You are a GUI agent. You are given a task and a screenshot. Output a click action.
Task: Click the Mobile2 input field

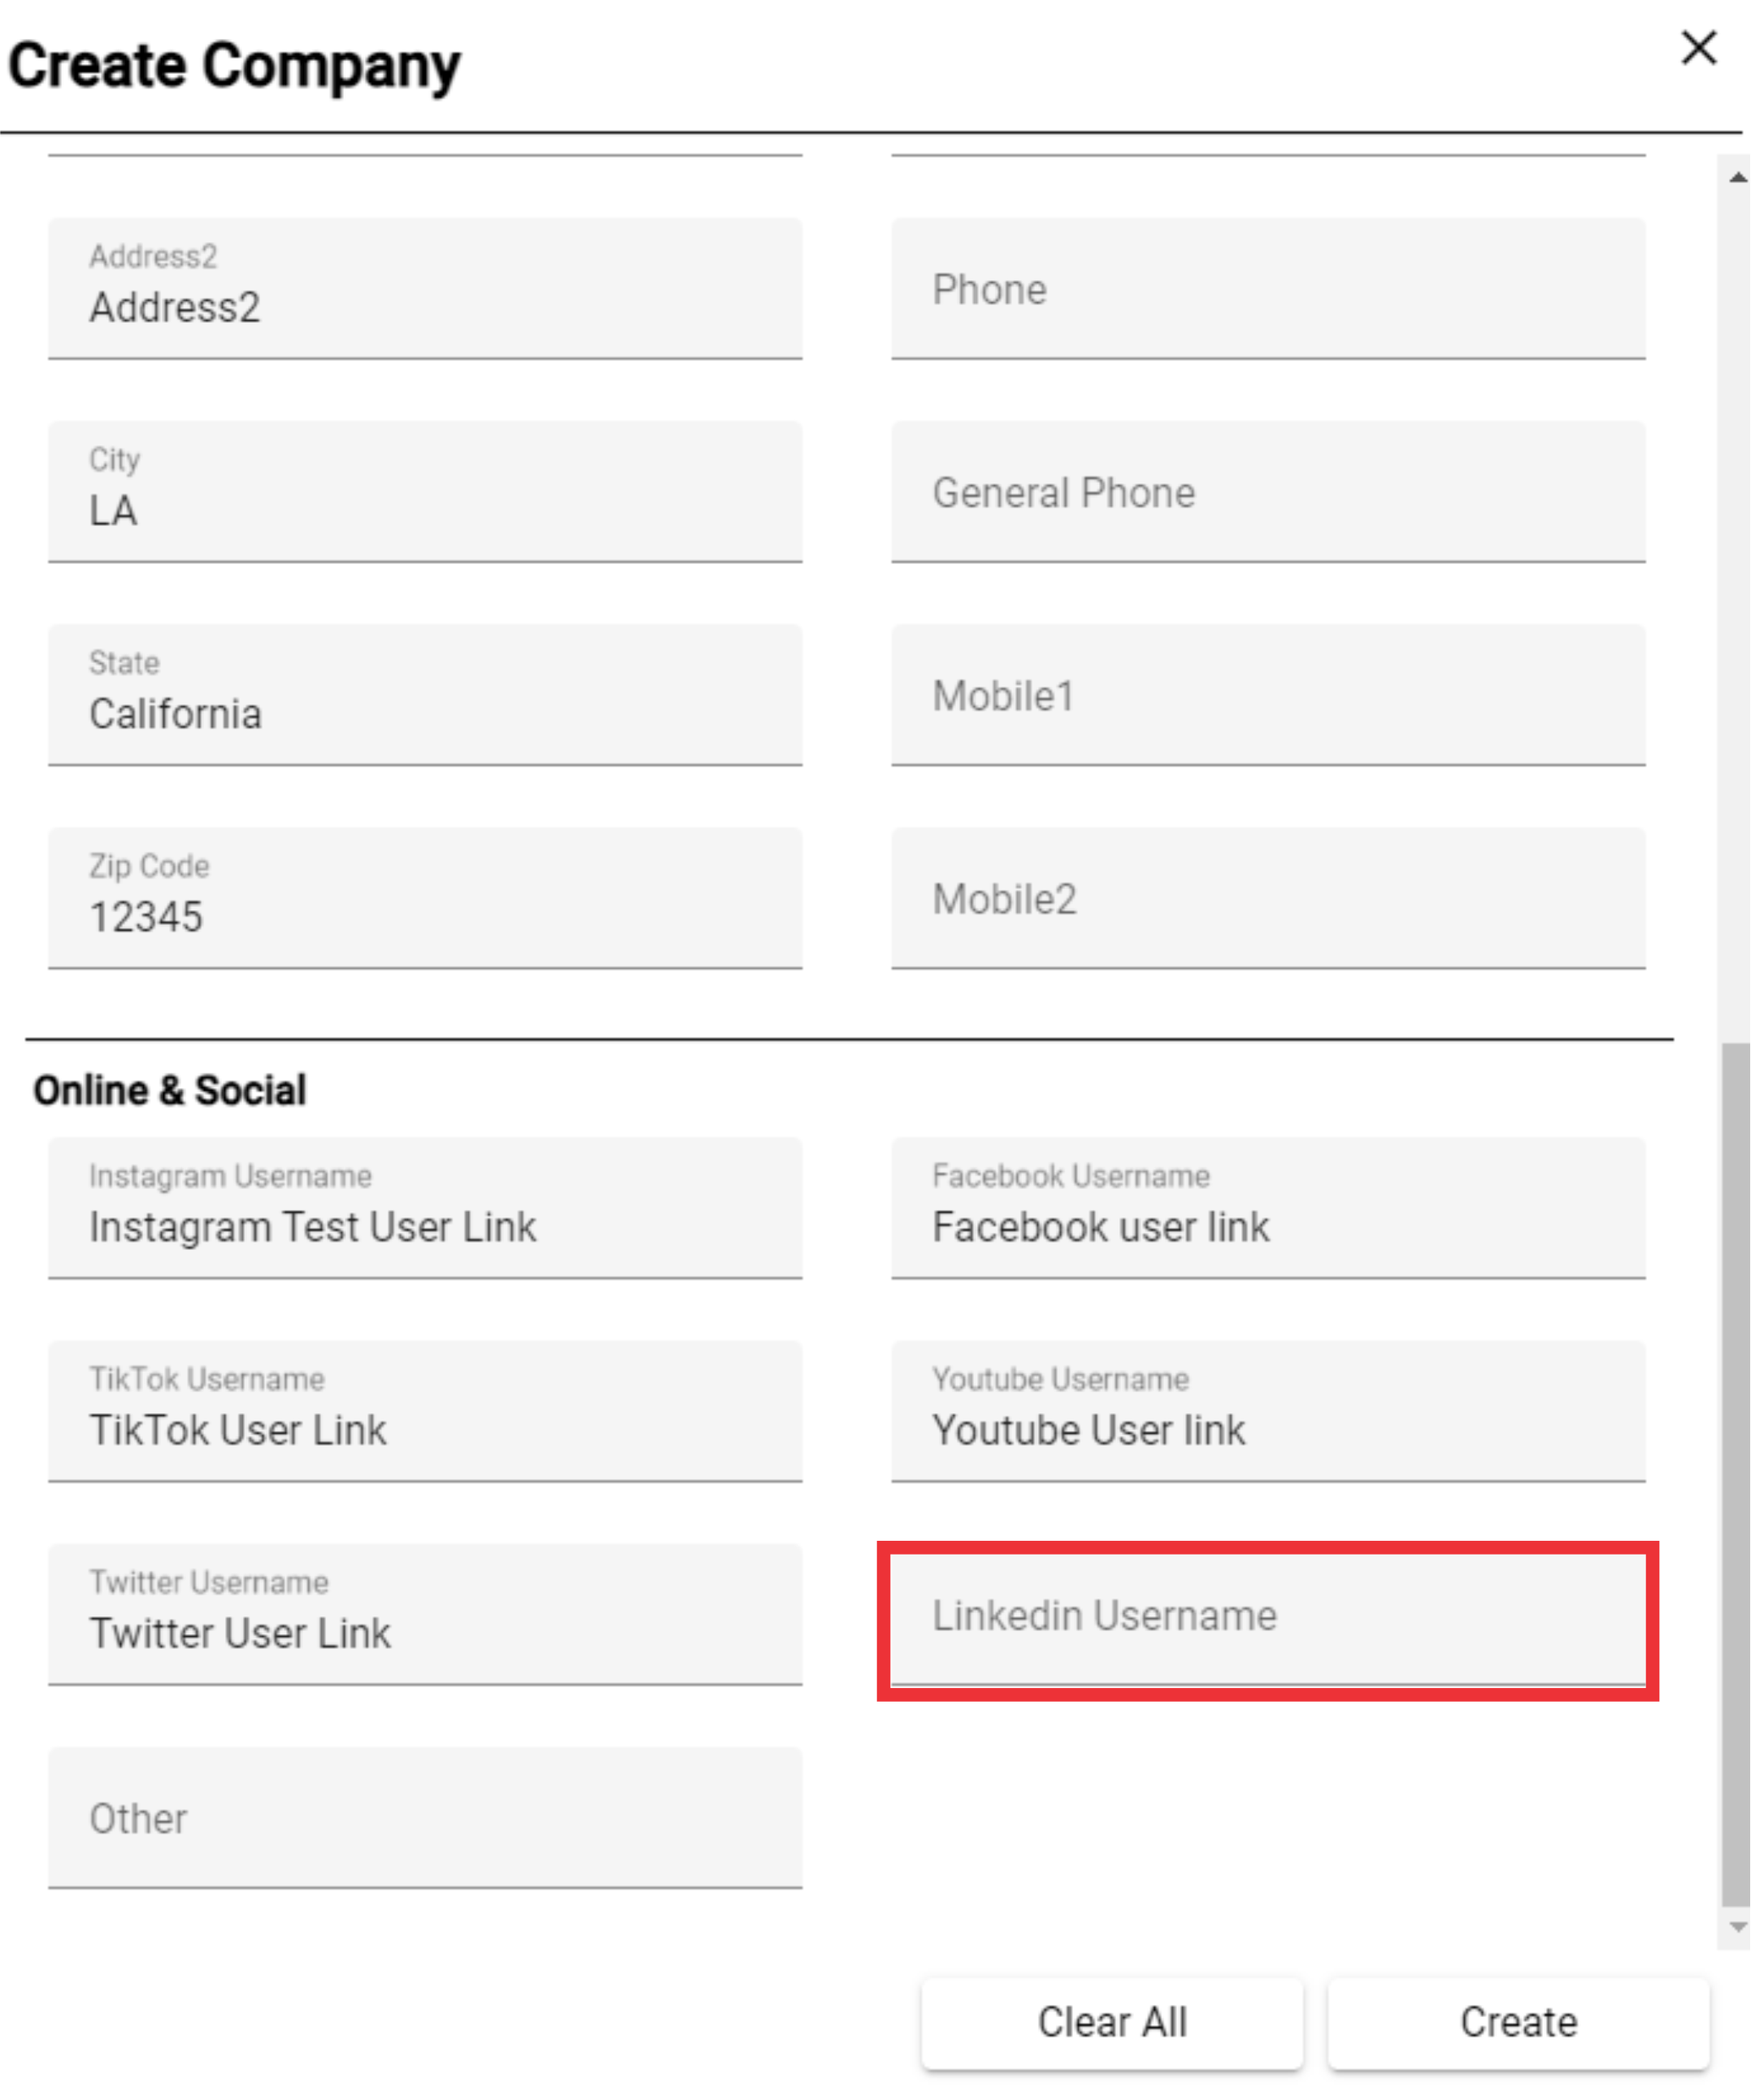[1268, 899]
